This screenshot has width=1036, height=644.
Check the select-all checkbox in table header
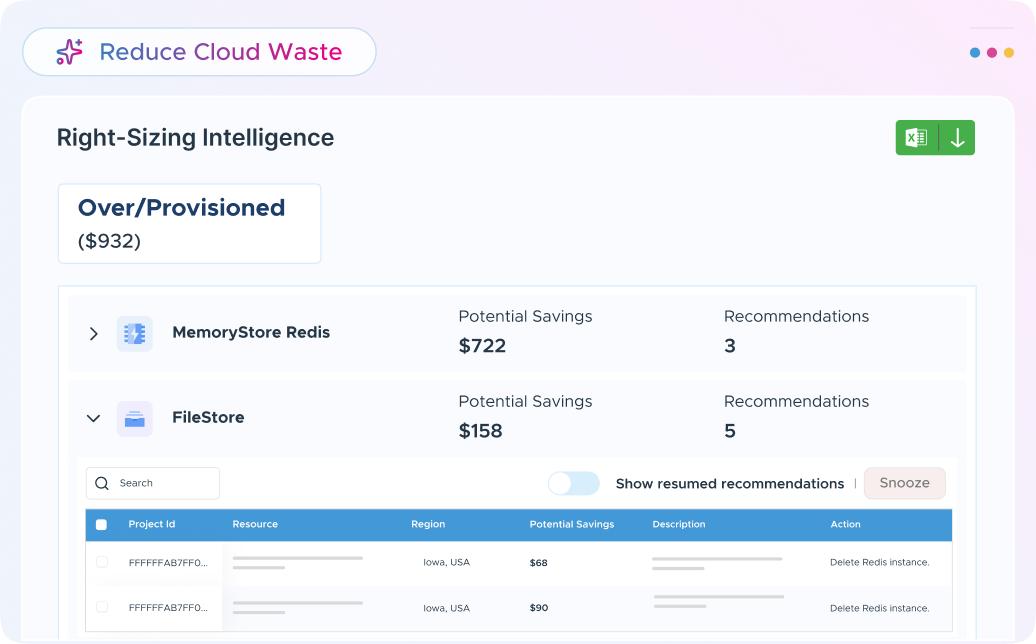point(101,524)
